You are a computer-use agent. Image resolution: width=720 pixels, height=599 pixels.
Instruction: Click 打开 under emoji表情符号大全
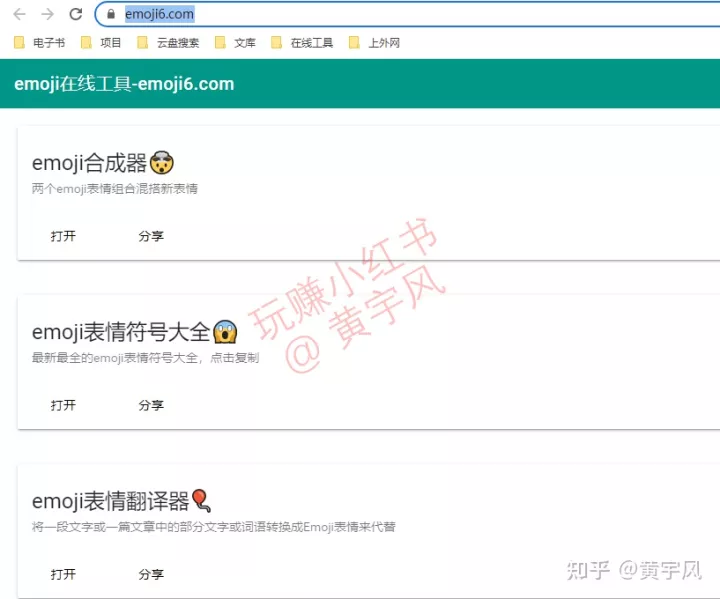click(63, 405)
